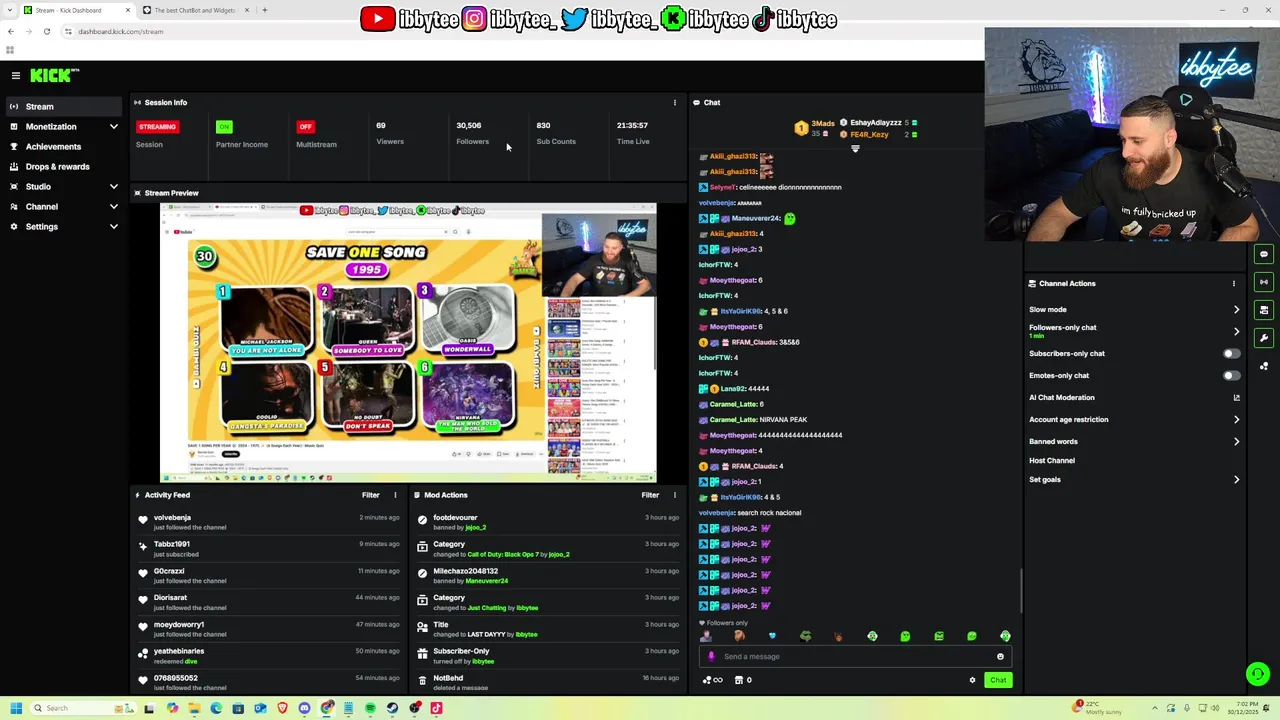Click the red STREAMING status badge
The image size is (1280, 720).
coord(157,127)
